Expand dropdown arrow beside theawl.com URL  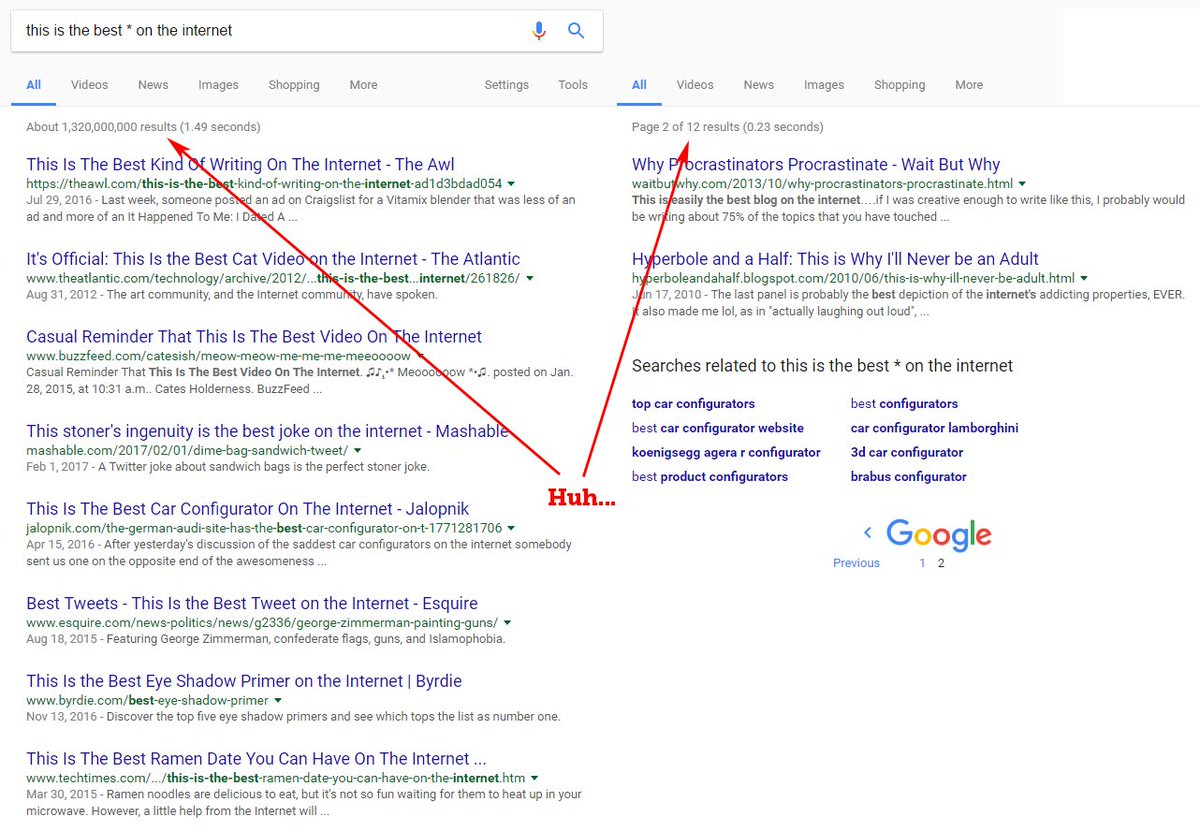511,184
